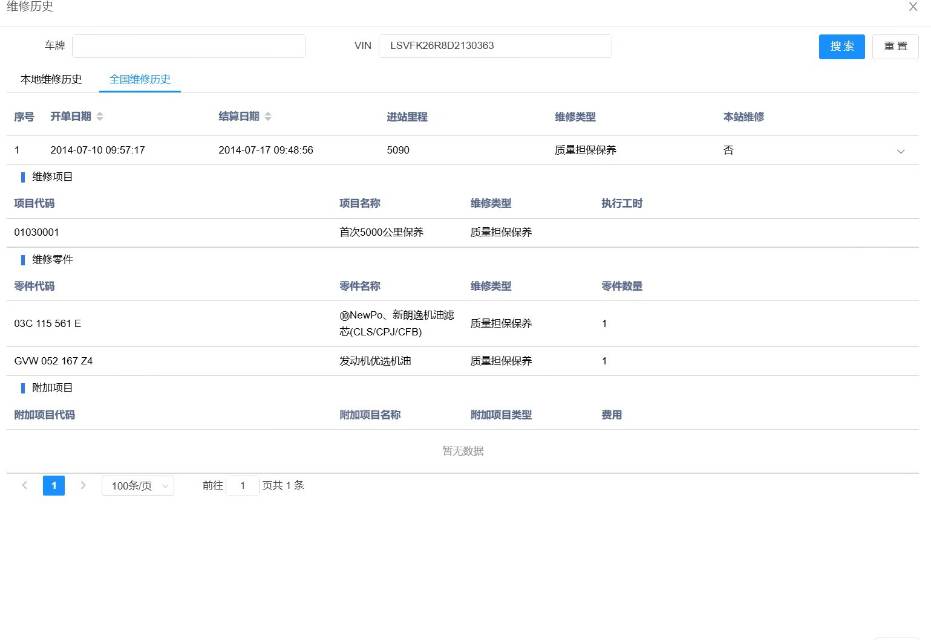Click the VIN input field
Screen dimensions: 931x640
coord(495,46)
